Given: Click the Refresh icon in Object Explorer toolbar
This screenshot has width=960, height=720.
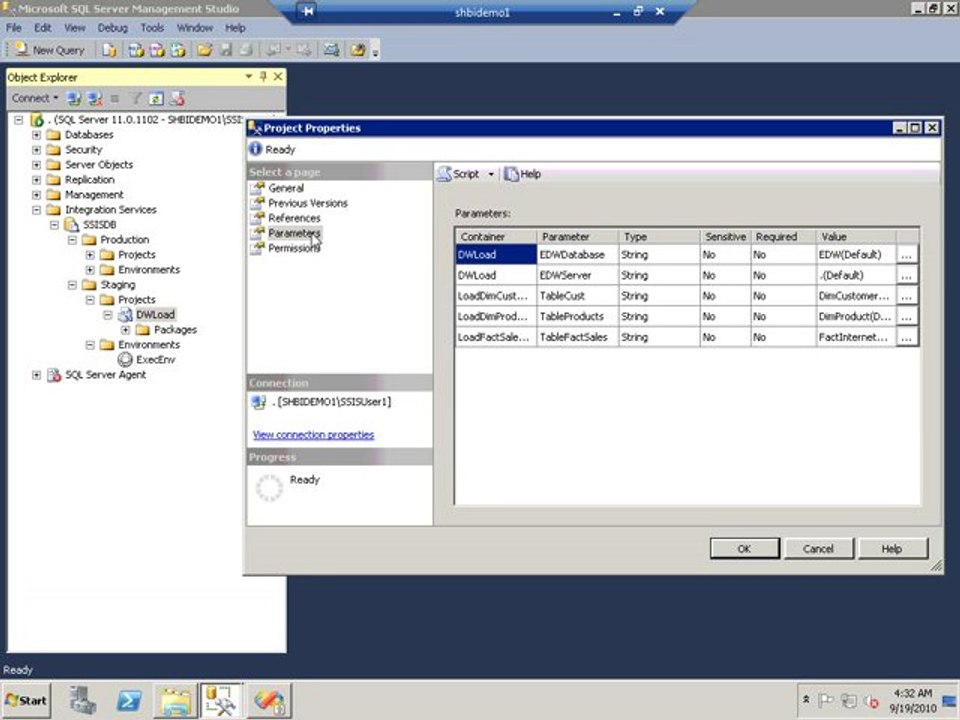Looking at the screenshot, I should pyautogui.click(x=156, y=99).
